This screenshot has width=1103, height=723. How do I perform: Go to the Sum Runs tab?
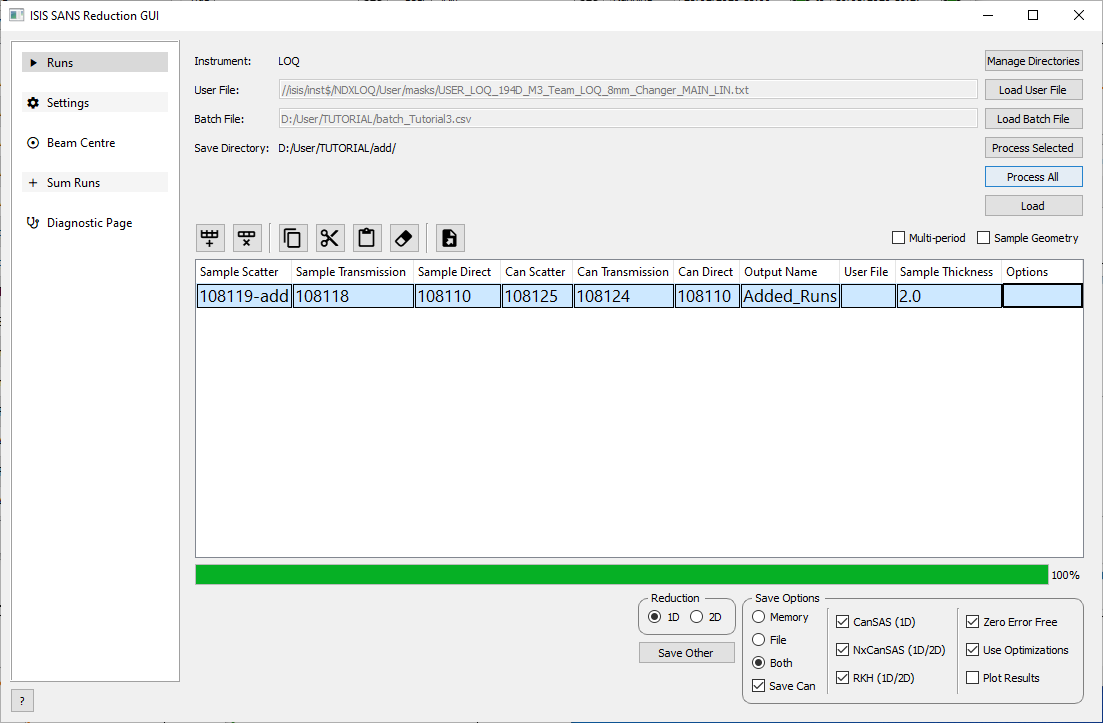pos(95,183)
